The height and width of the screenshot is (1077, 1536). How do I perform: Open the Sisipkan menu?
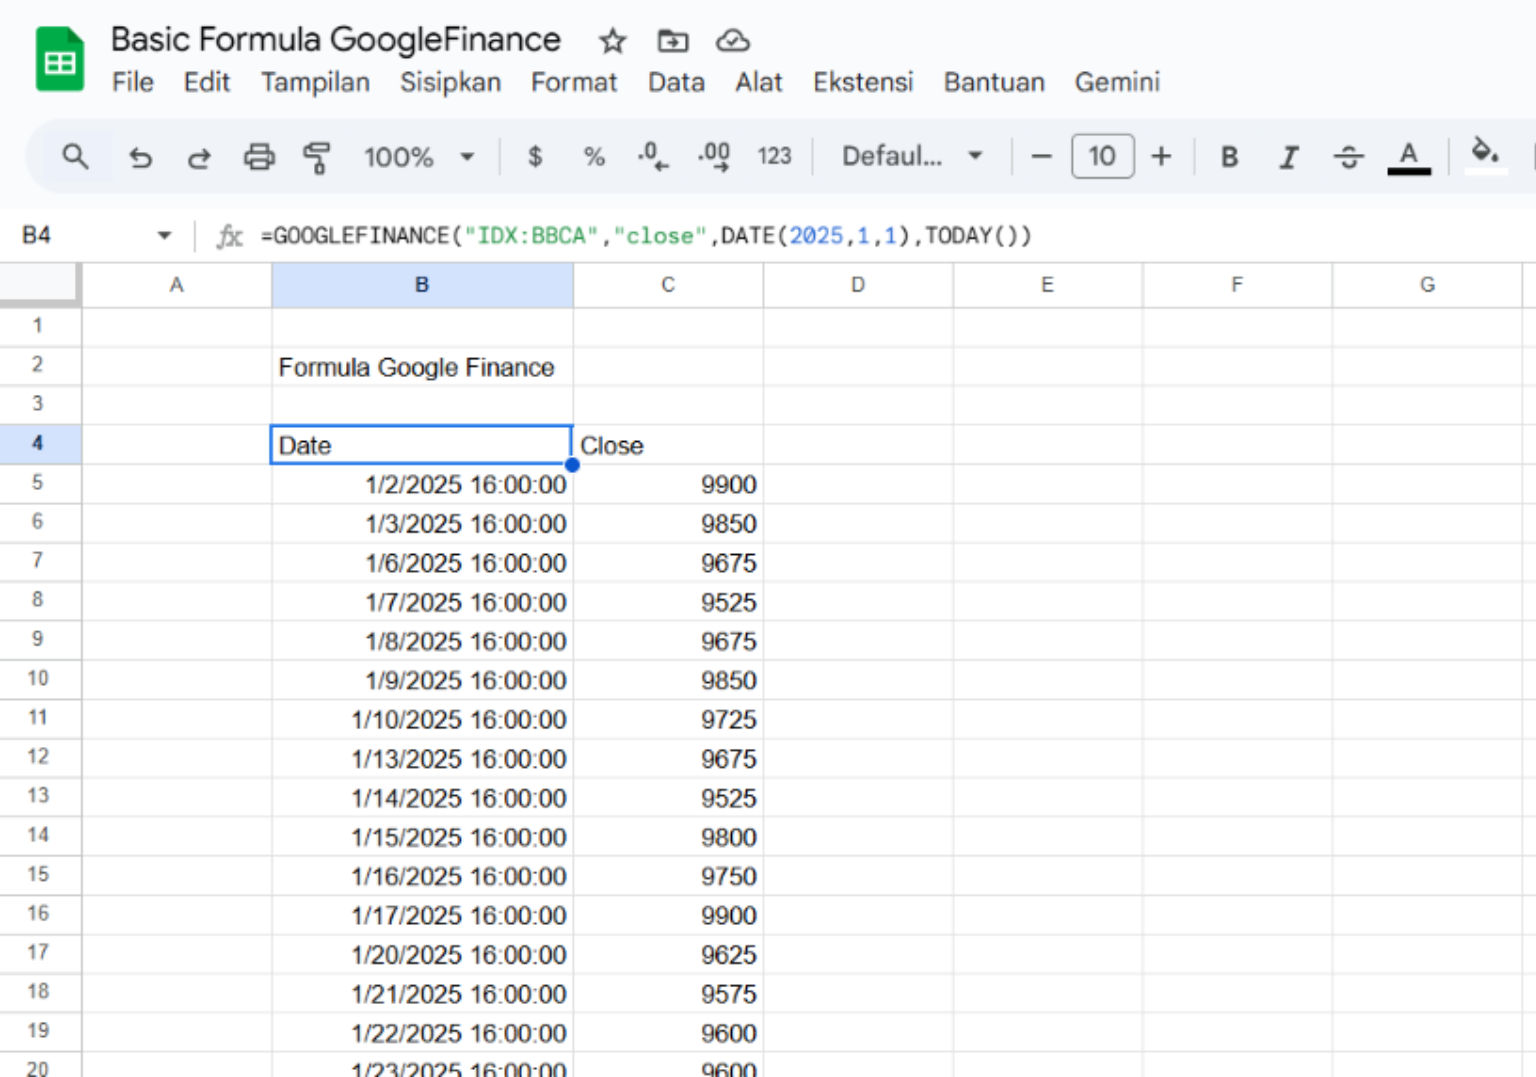tap(450, 82)
